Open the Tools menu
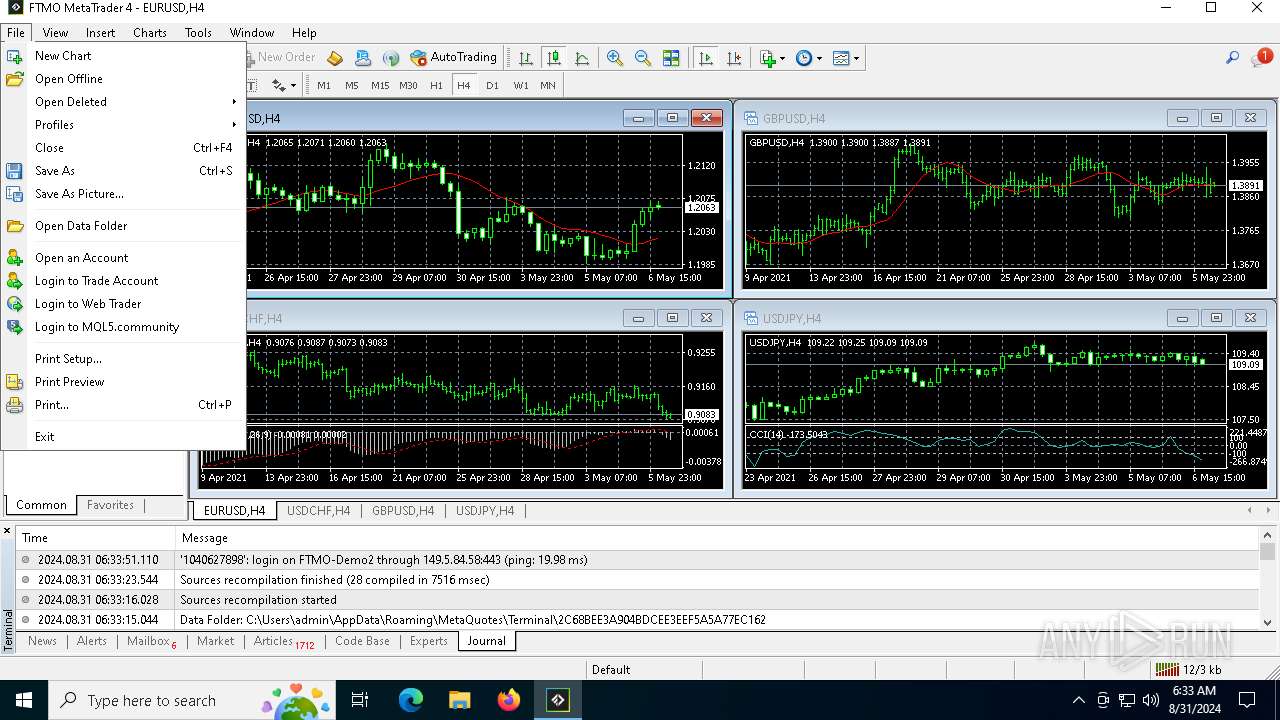 pos(198,32)
